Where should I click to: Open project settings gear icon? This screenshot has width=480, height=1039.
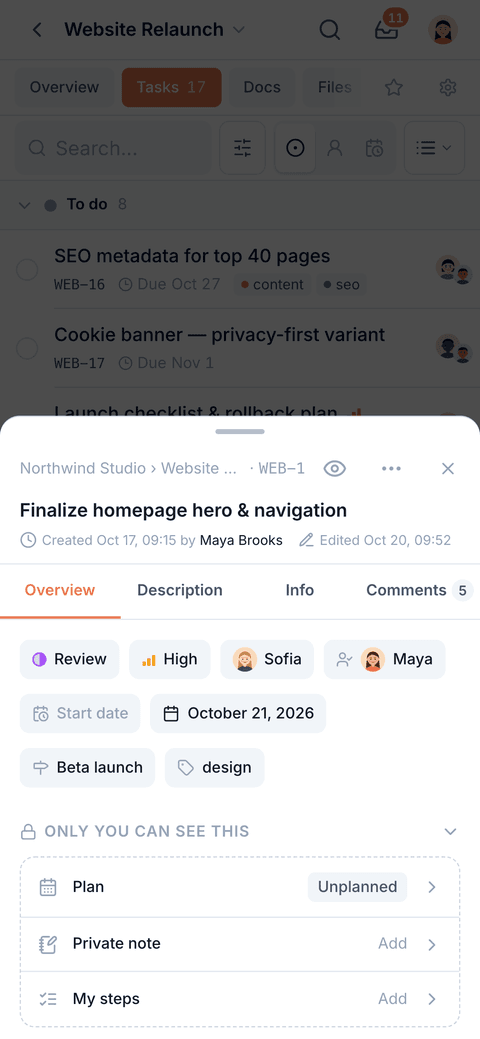(448, 87)
